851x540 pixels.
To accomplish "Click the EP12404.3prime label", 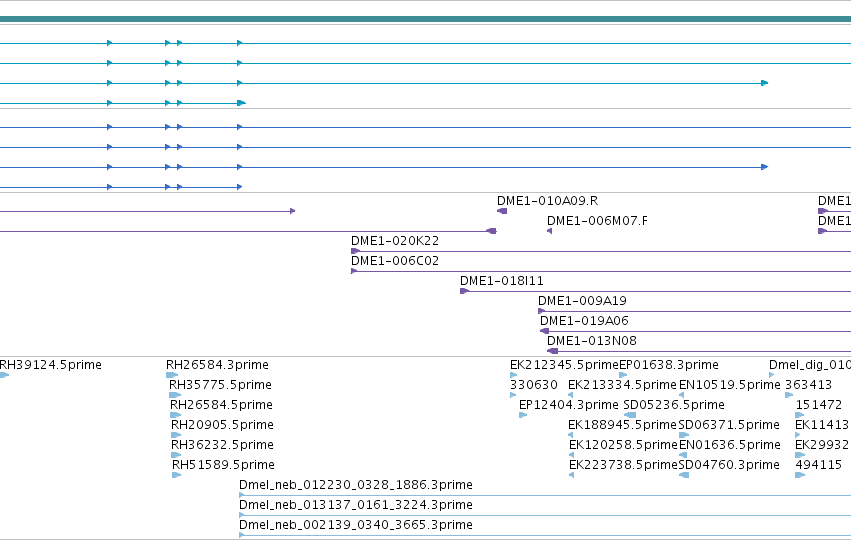I will point(569,405).
